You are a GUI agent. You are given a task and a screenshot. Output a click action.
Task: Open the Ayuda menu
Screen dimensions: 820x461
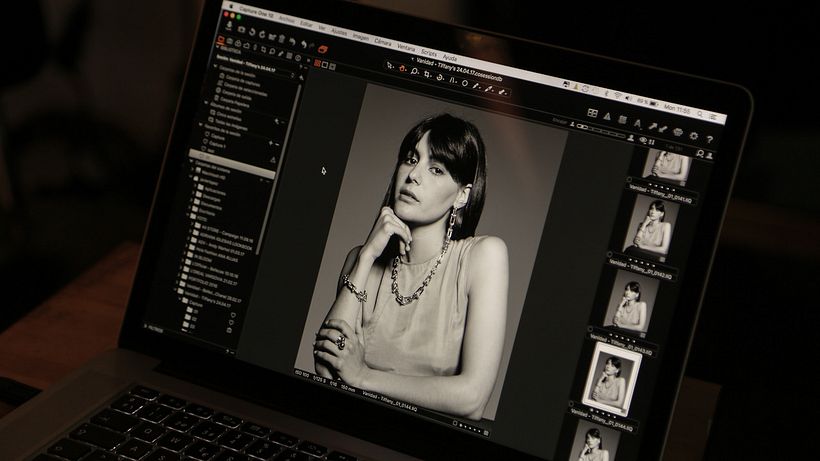pyautogui.click(x=450, y=58)
